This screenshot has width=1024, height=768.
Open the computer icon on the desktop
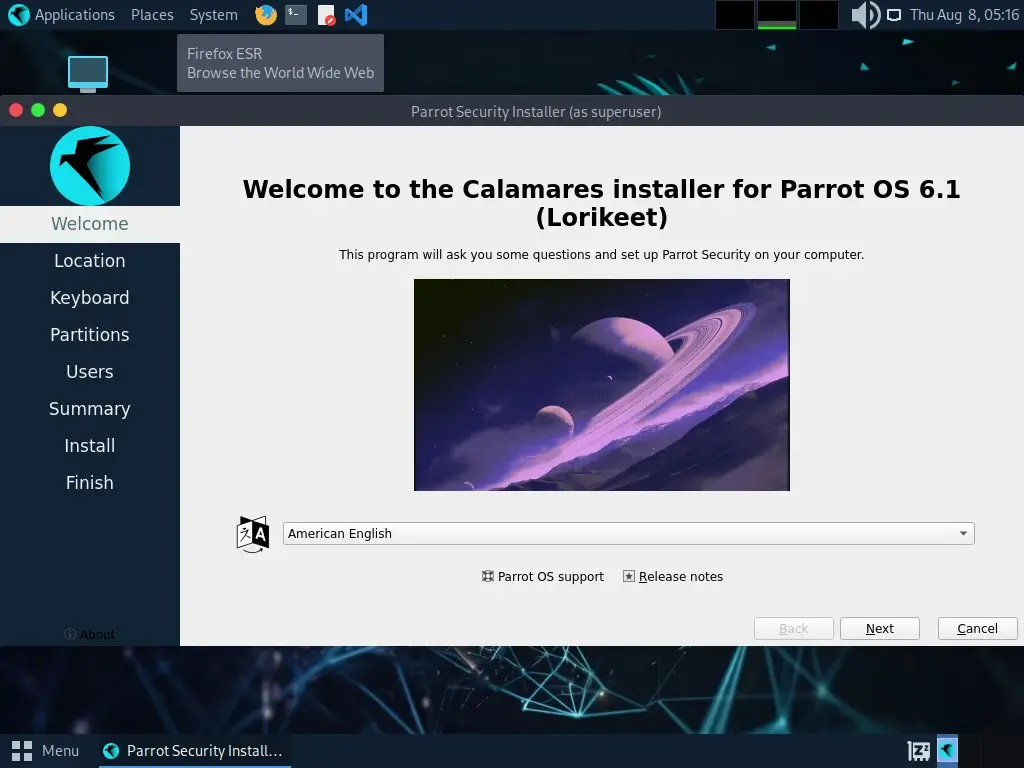88,73
